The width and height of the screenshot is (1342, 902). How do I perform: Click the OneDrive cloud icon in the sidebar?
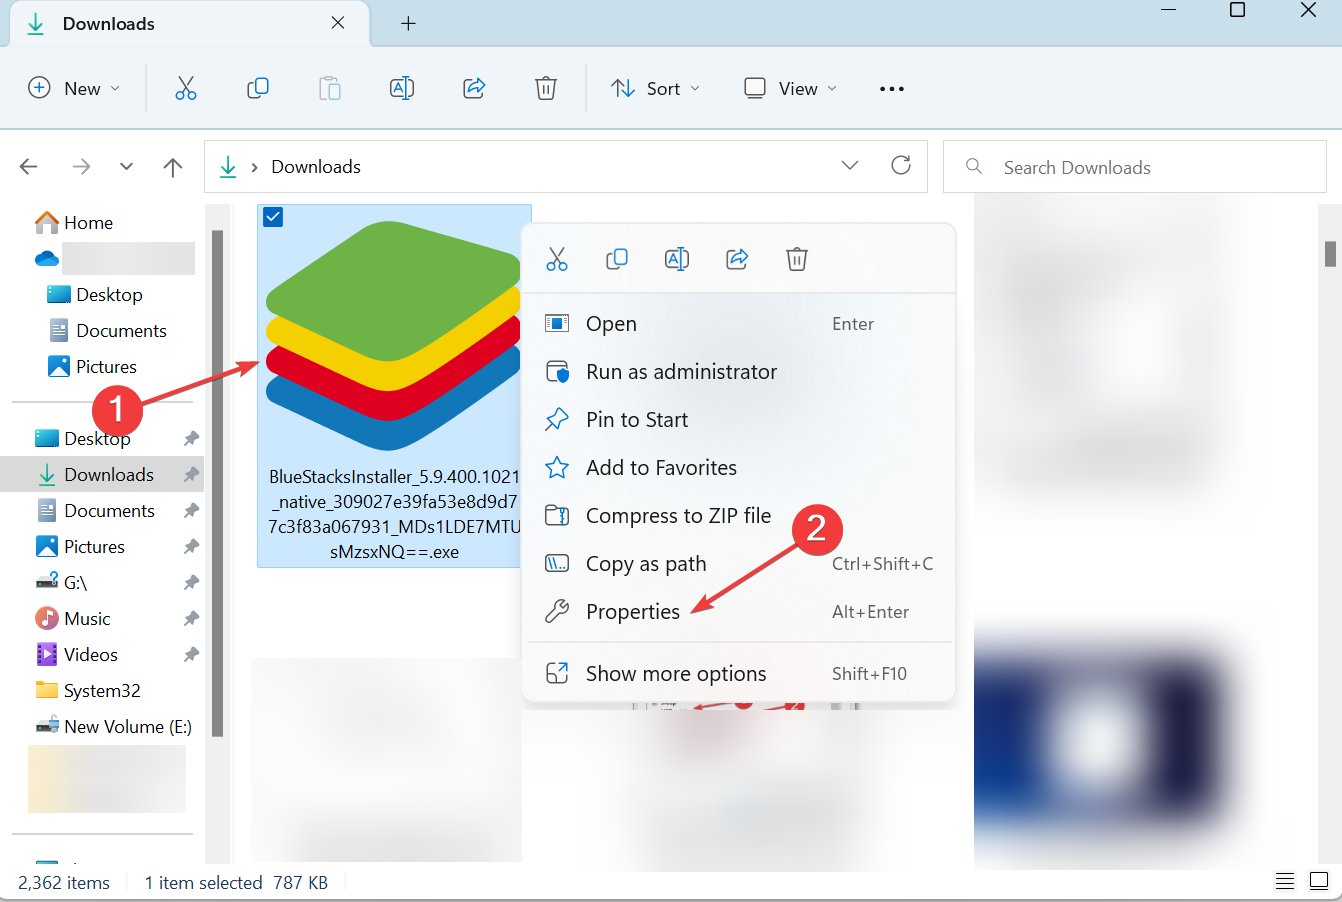(x=47, y=258)
